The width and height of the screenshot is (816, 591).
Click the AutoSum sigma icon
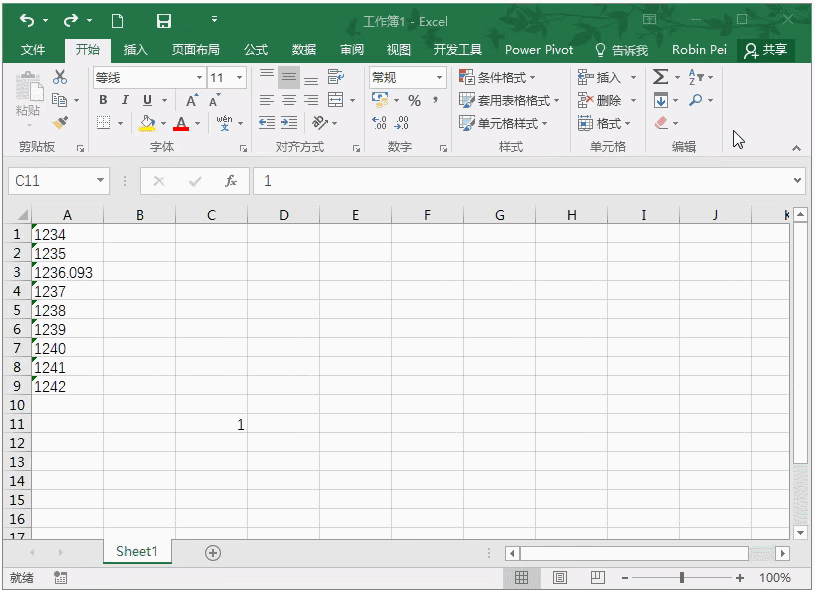click(660, 77)
